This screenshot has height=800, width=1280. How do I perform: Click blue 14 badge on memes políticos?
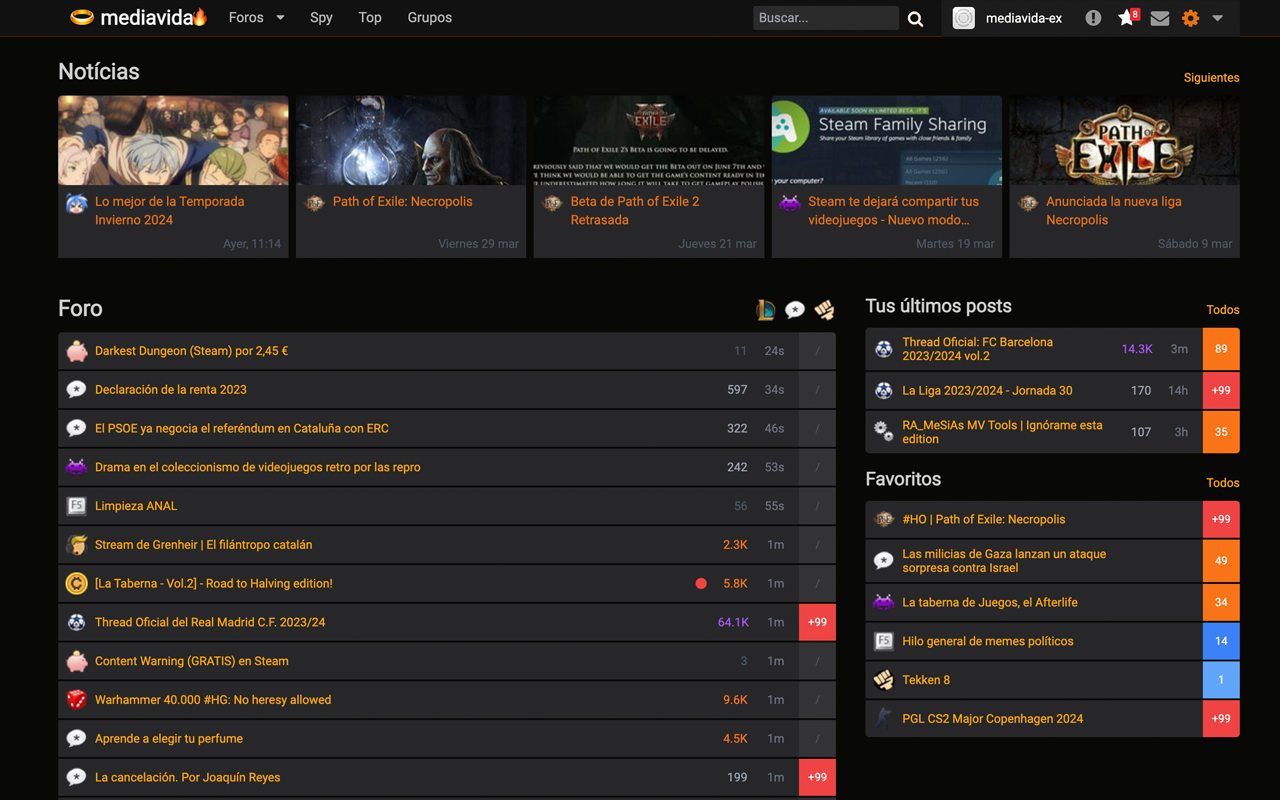(1221, 641)
